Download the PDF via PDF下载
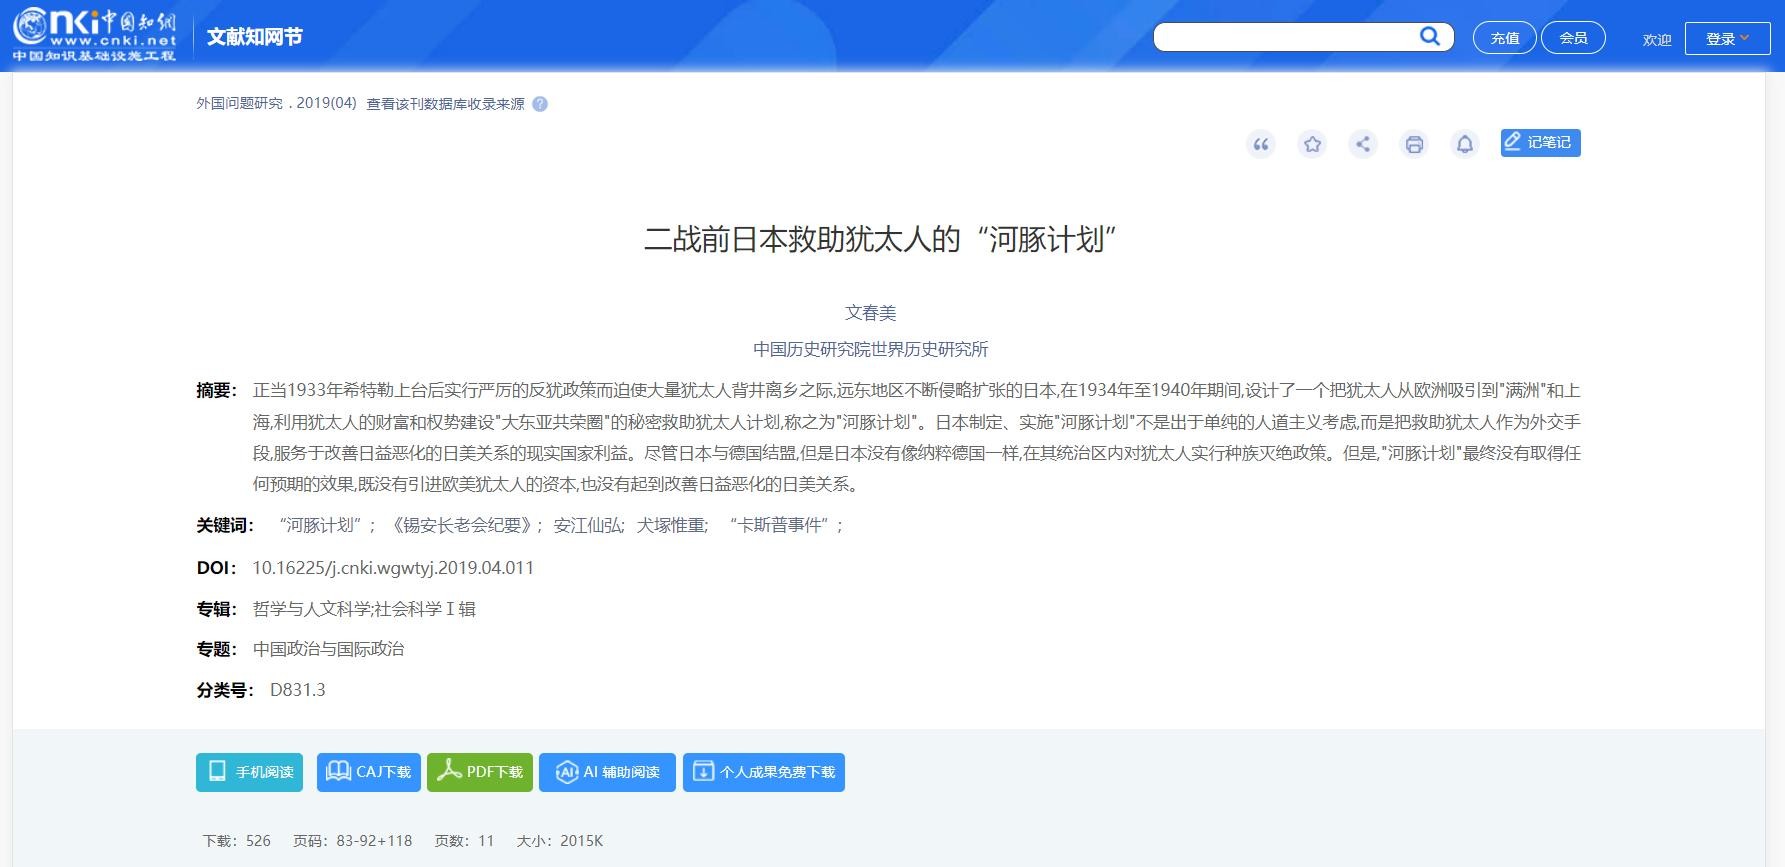 click(480, 772)
